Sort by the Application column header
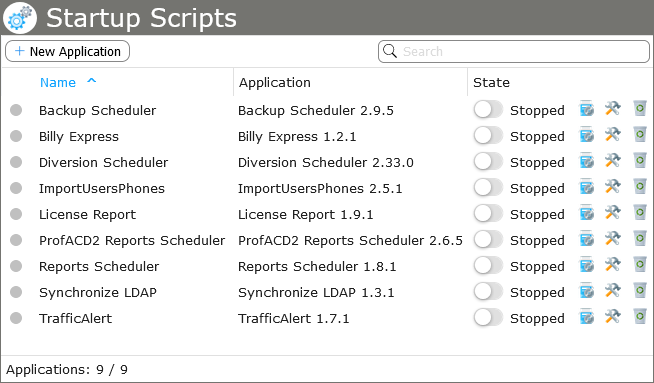The image size is (654, 383). [x=274, y=83]
